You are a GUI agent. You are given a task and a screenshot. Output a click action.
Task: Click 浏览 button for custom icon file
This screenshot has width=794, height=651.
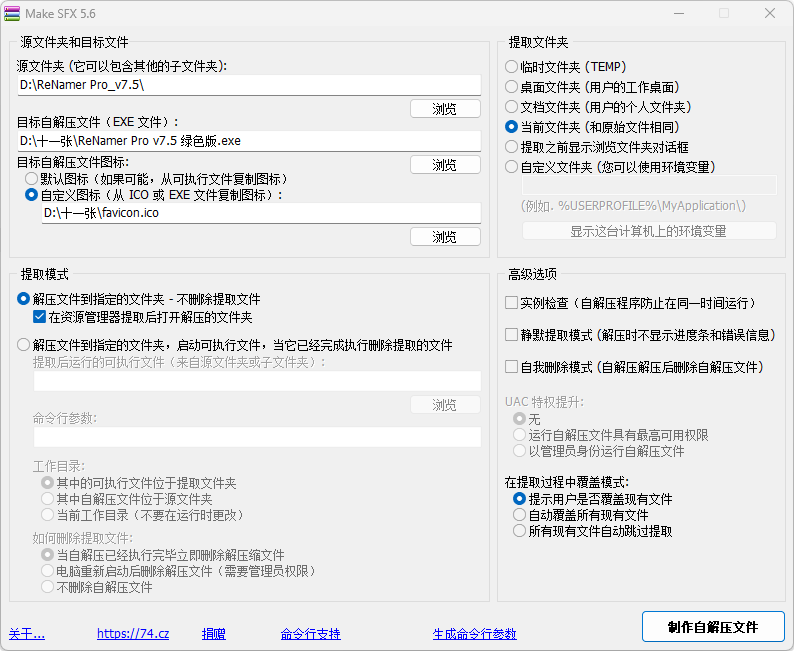[445, 237]
